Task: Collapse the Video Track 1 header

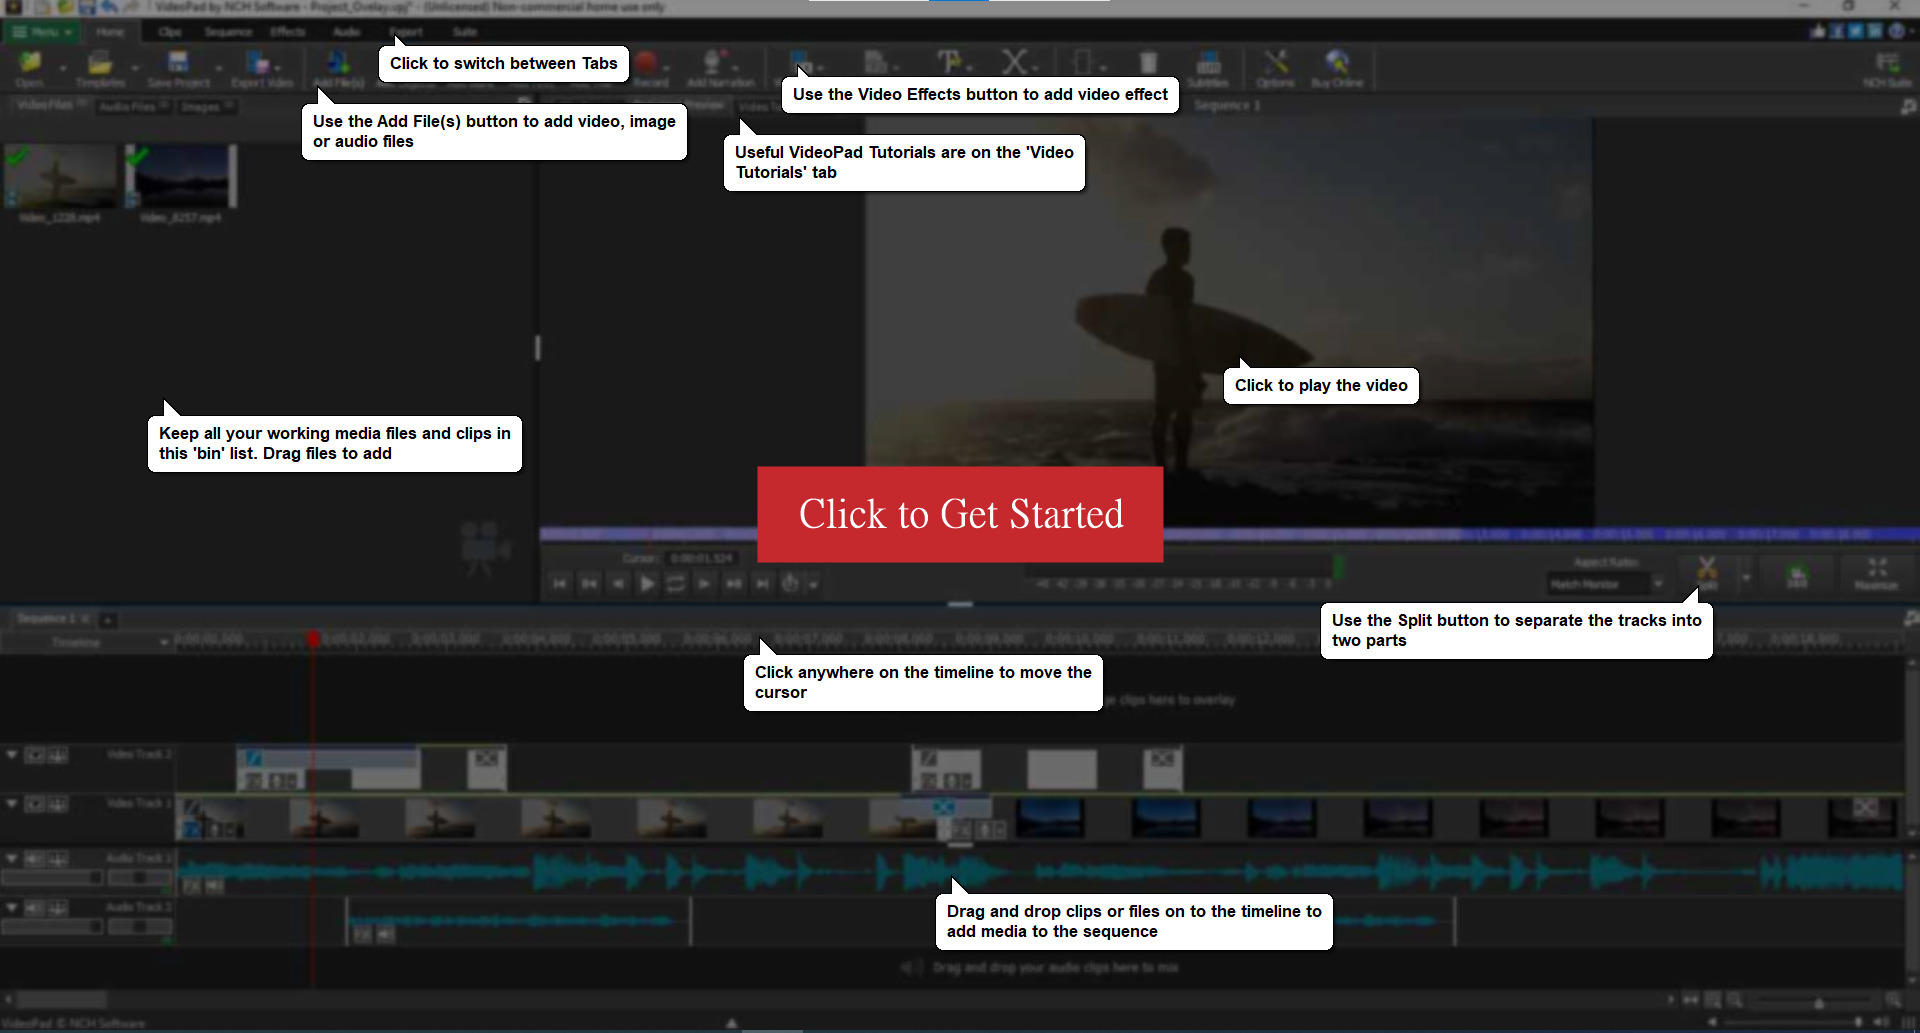Action: pyautogui.click(x=11, y=804)
